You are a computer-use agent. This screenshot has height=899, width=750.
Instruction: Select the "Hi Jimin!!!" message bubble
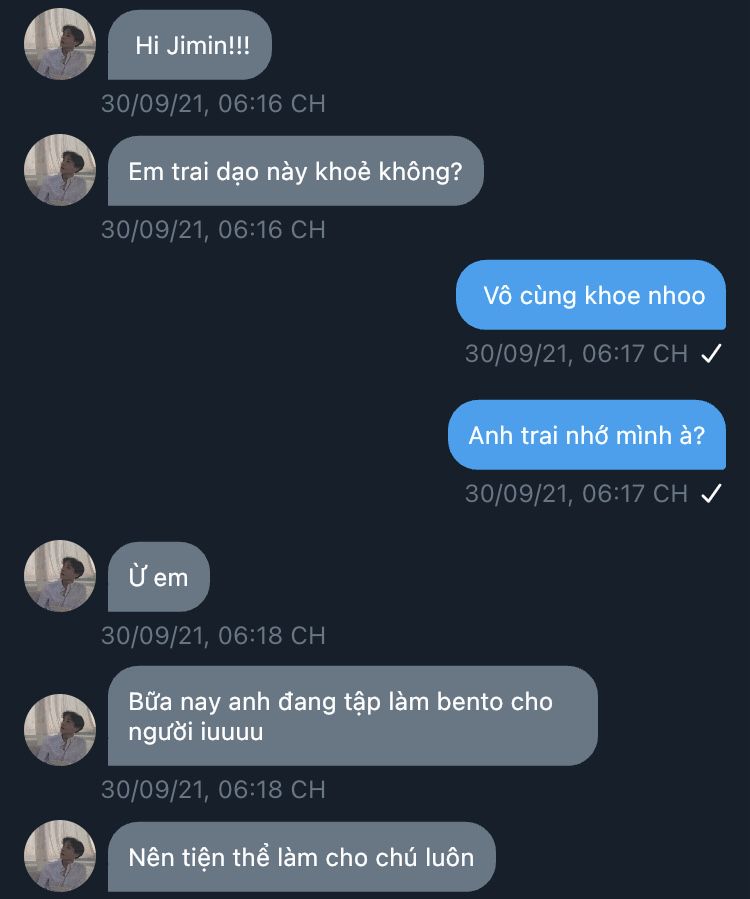tap(190, 45)
